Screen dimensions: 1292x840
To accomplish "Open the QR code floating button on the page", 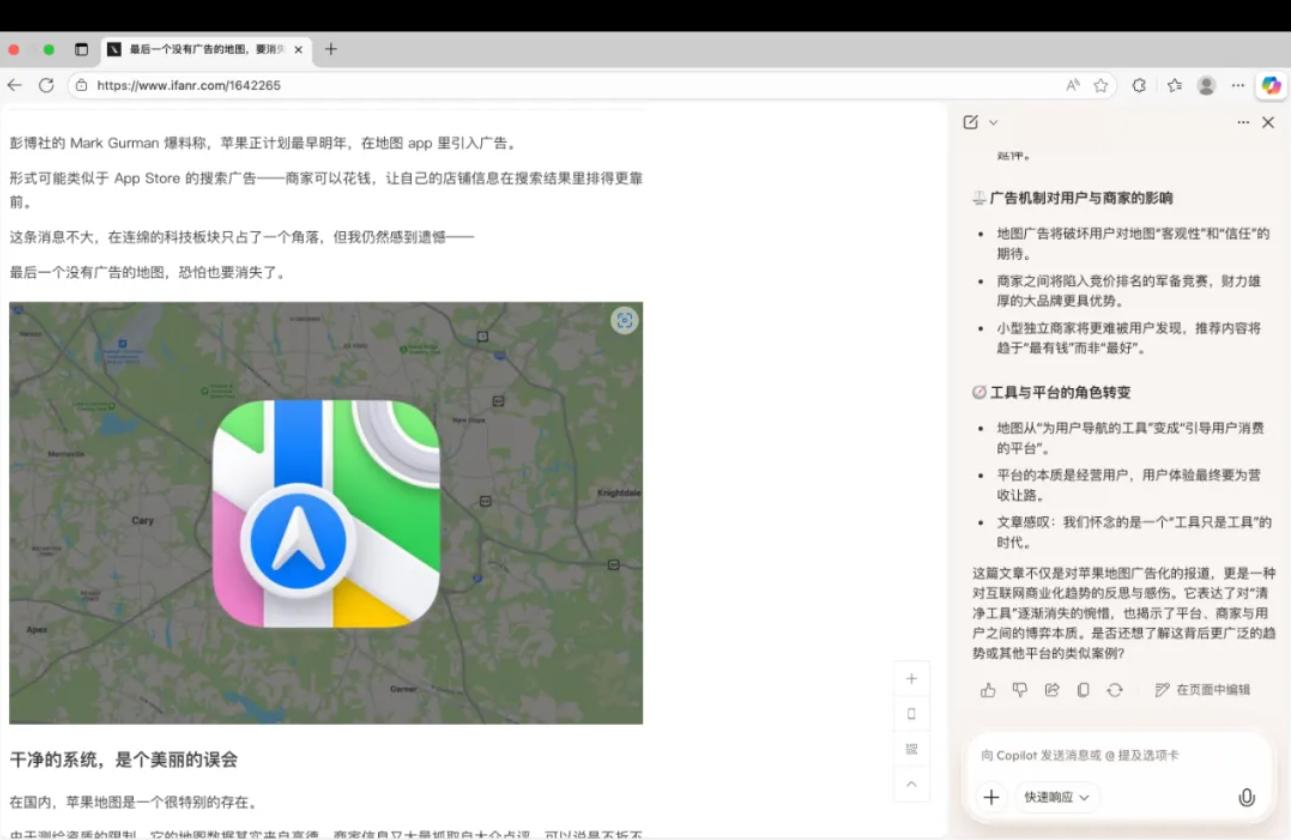I will tap(911, 748).
